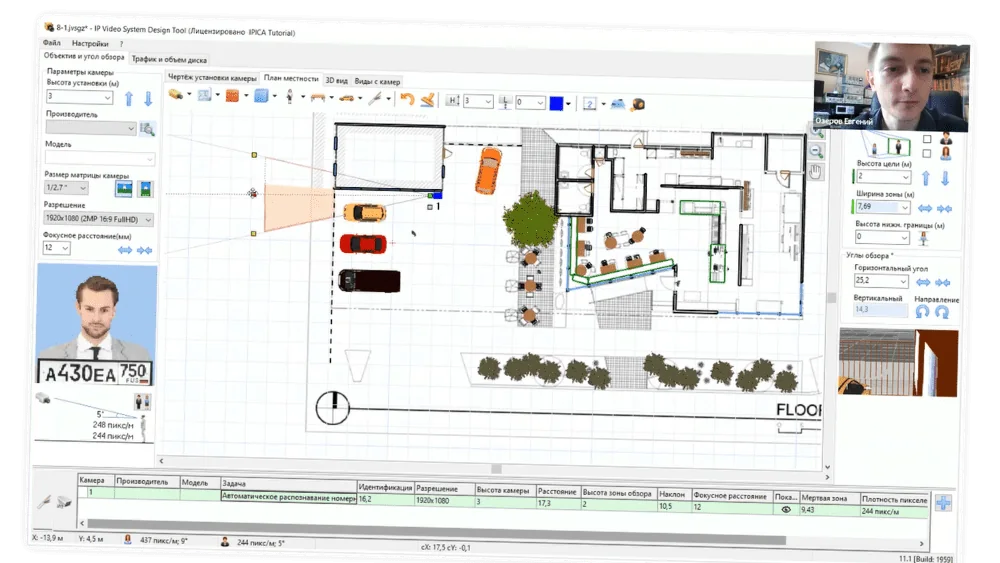This screenshot has height=563, width=1000.
Task: Expand the Фокусное расстояние 12 dropdown
Action: point(56,248)
